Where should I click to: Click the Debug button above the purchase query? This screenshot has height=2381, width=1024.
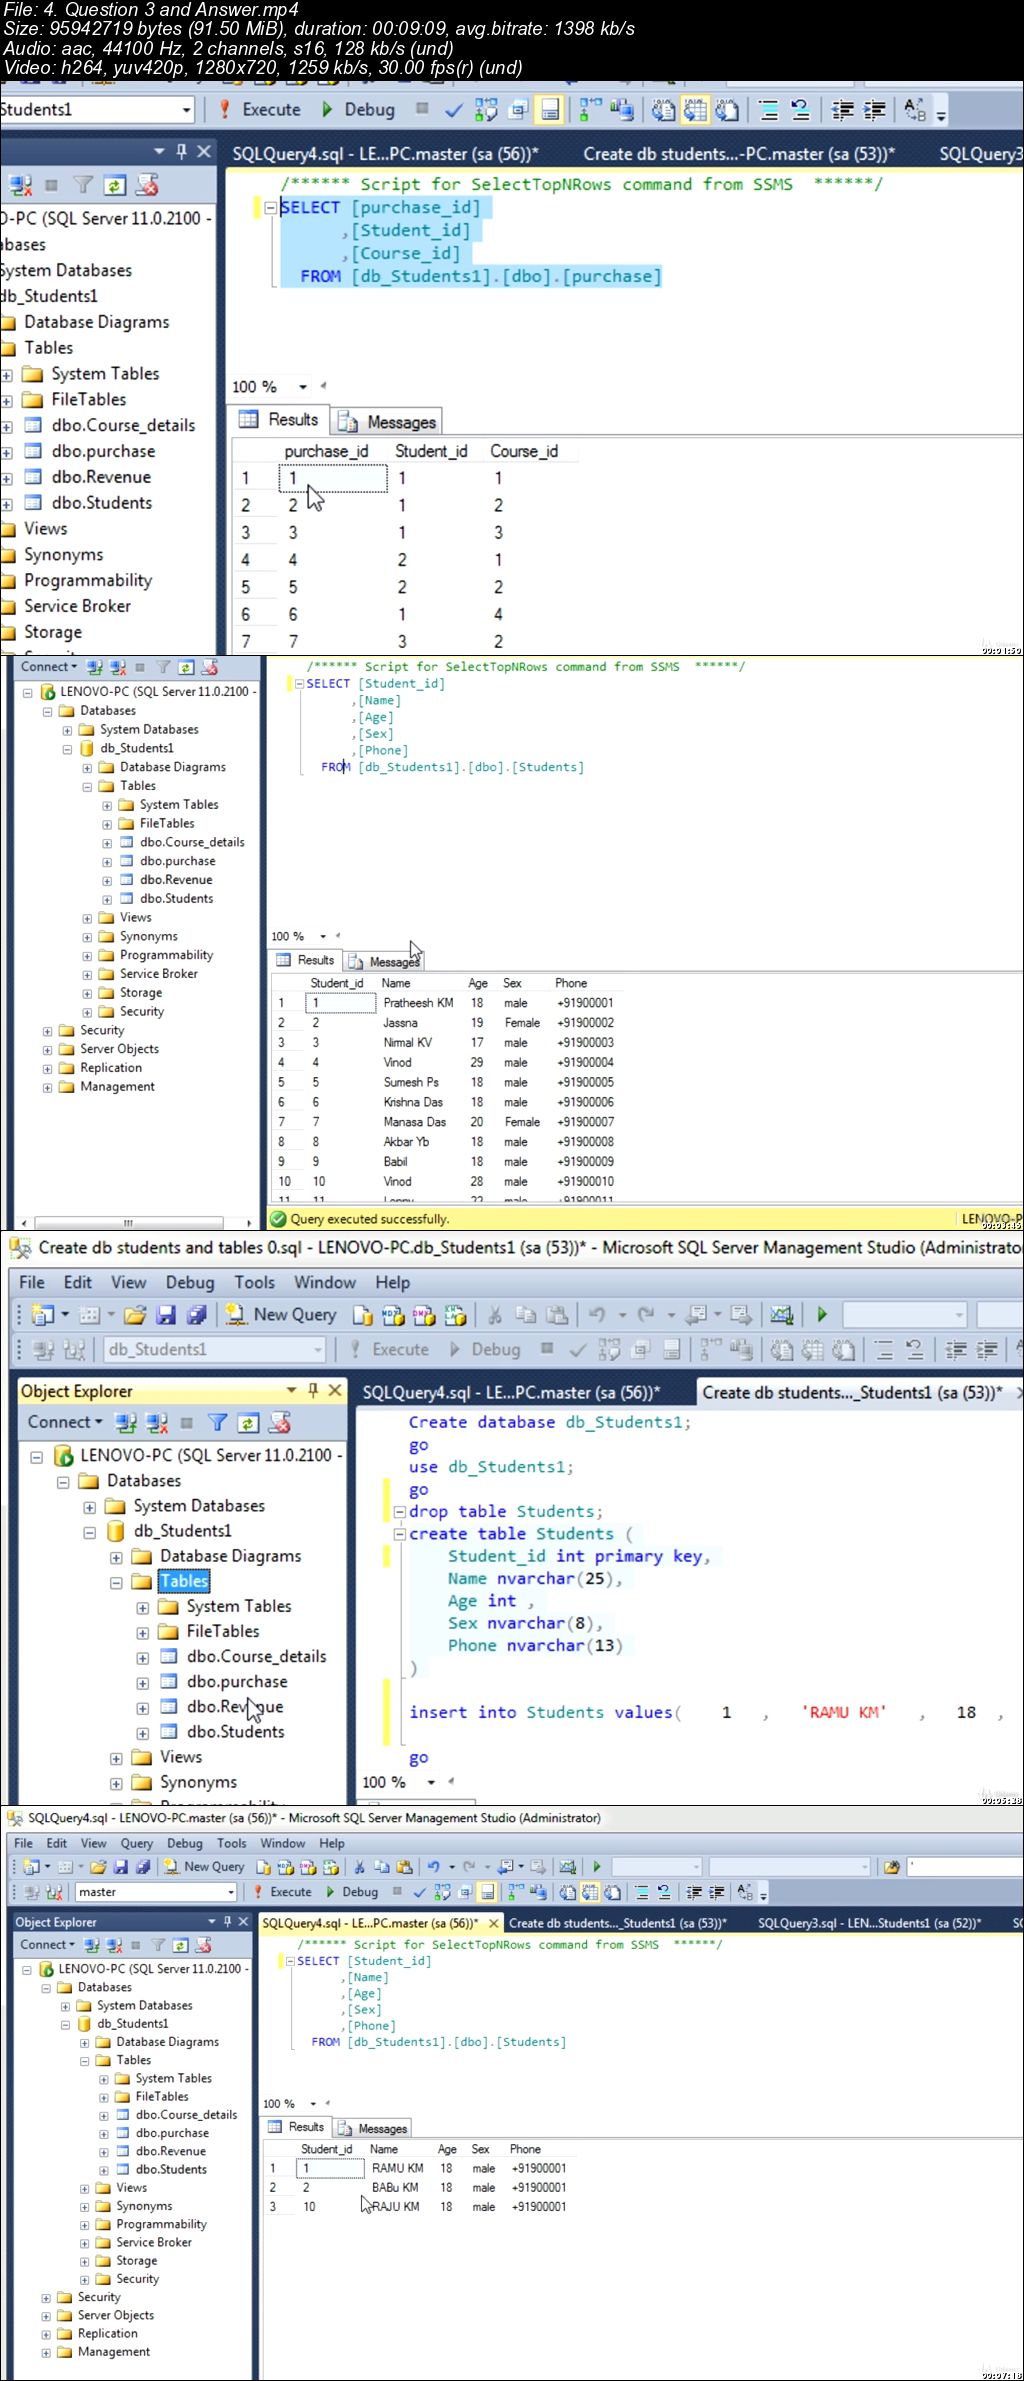(x=358, y=110)
